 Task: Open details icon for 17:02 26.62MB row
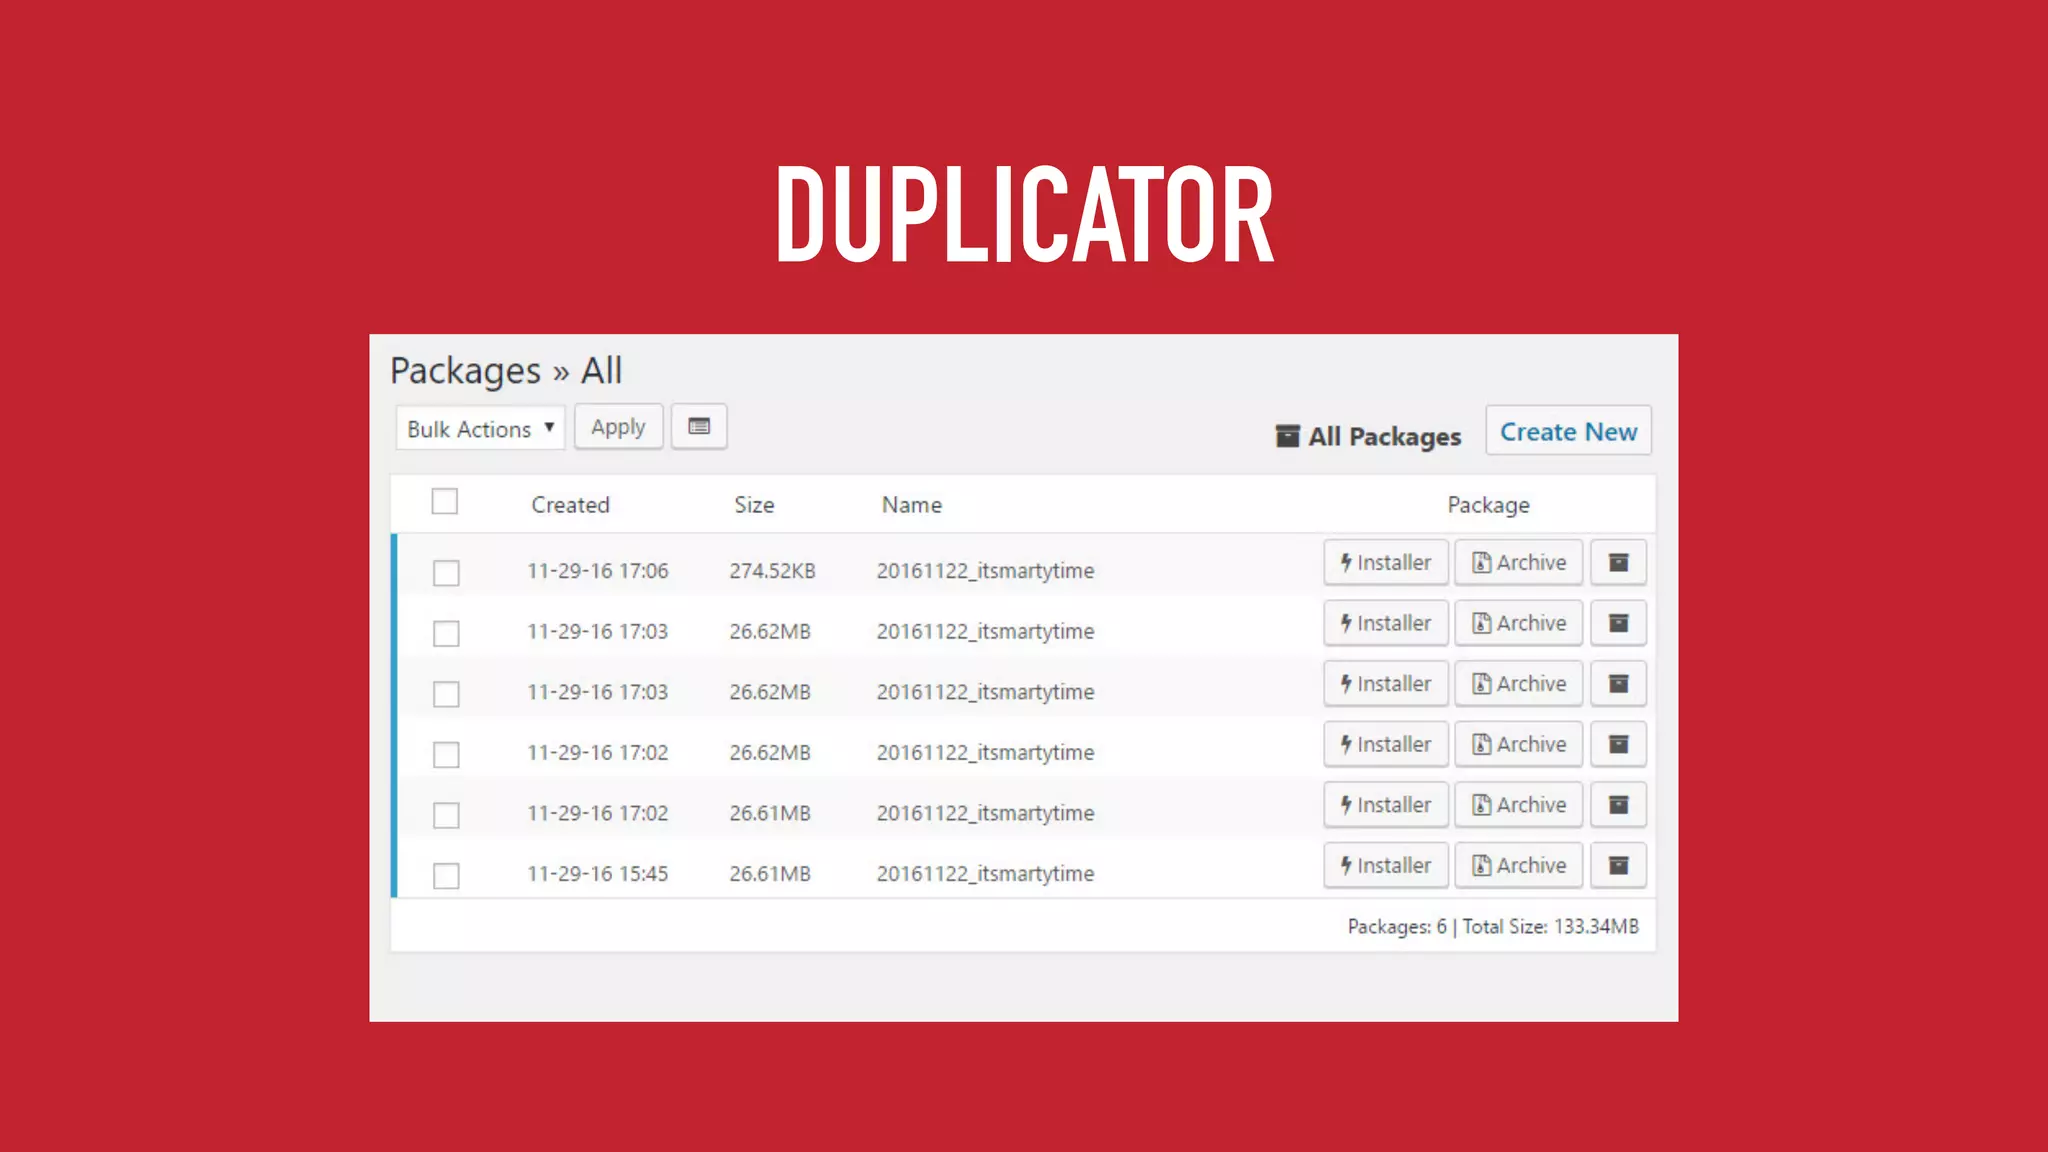tap(1618, 744)
